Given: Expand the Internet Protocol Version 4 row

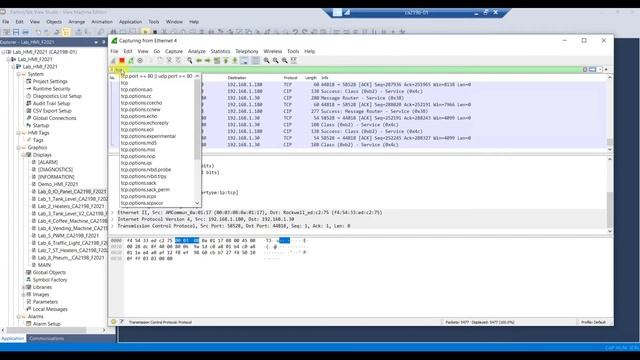Looking at the screenshot, I should tap(113, 219).
